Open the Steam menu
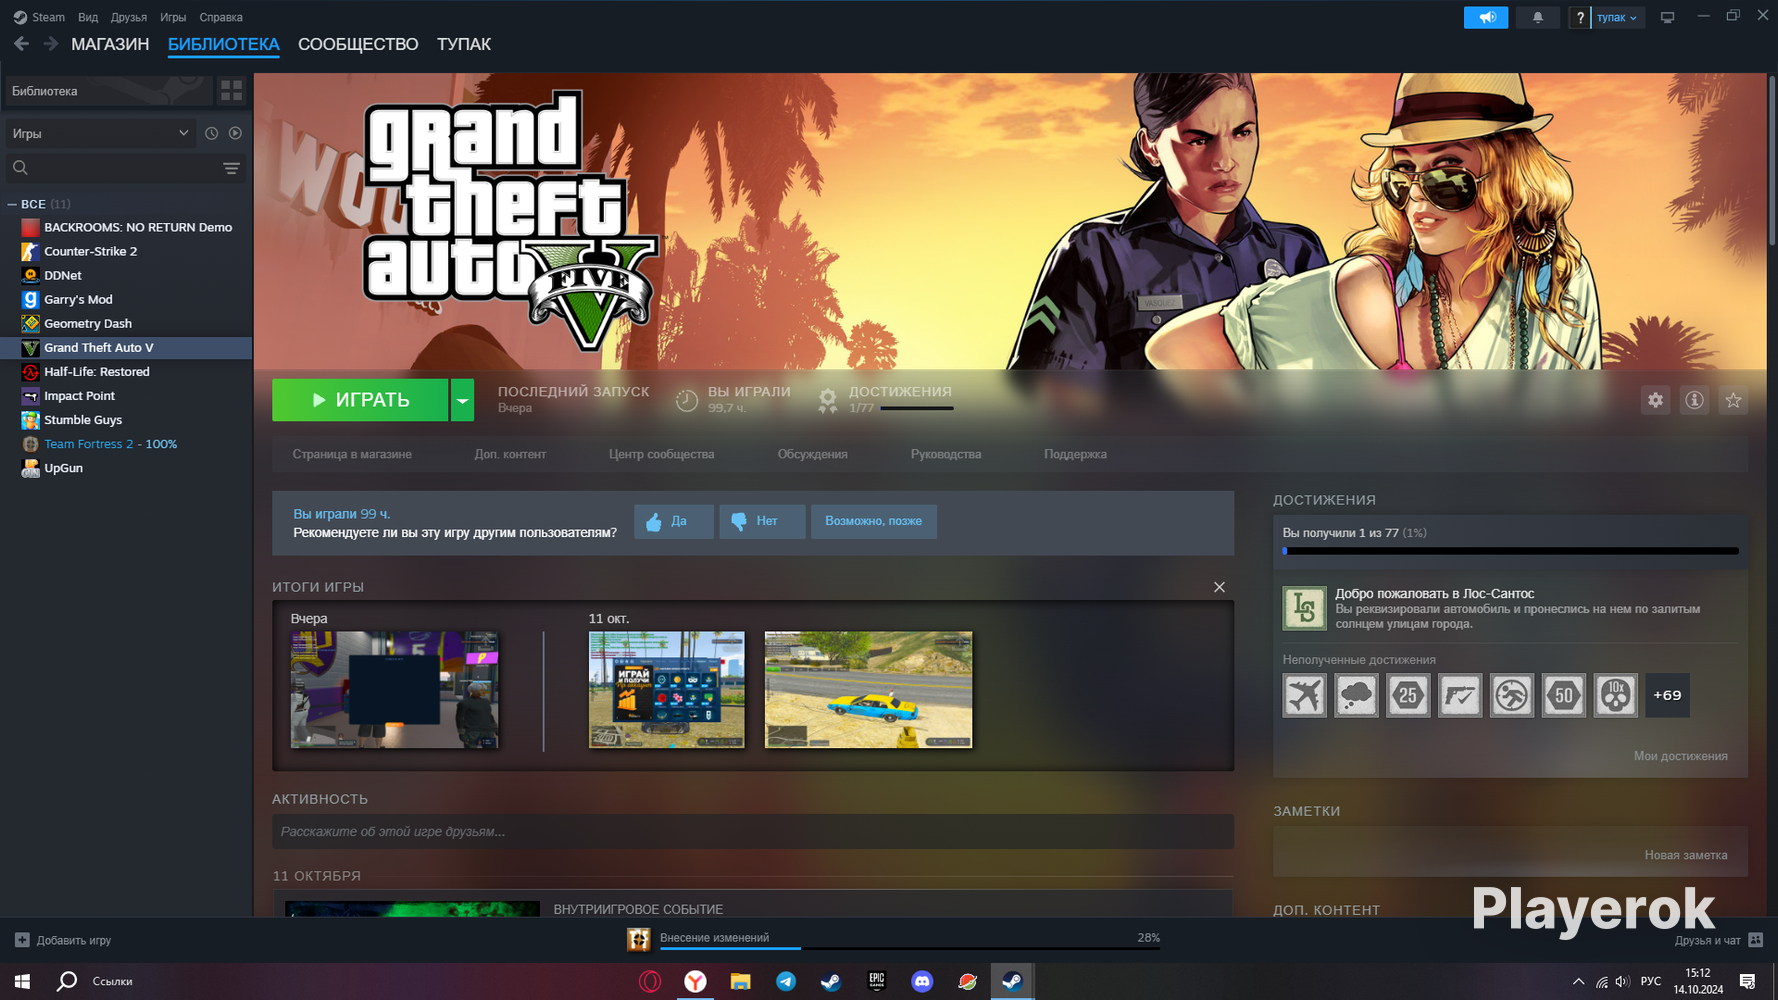The height and width of the screenshot is (1000, 1778). (x=39, y=17)
